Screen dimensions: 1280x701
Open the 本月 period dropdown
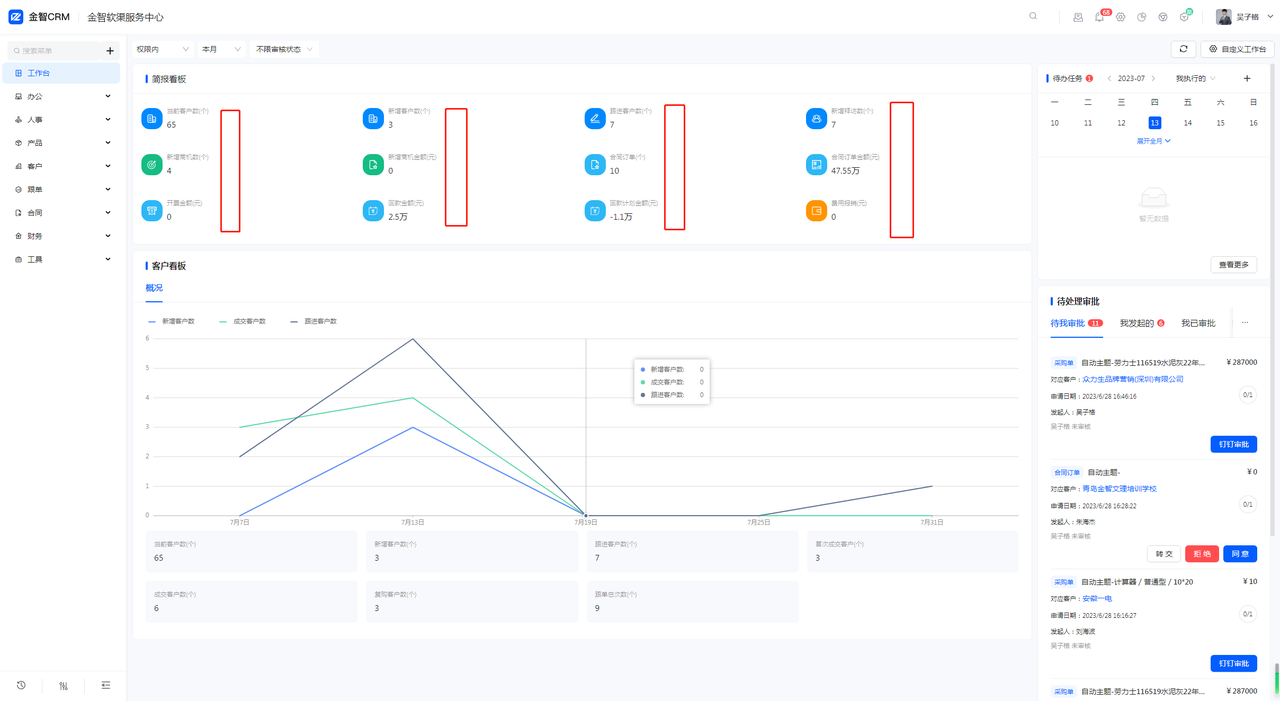[221, 49]
